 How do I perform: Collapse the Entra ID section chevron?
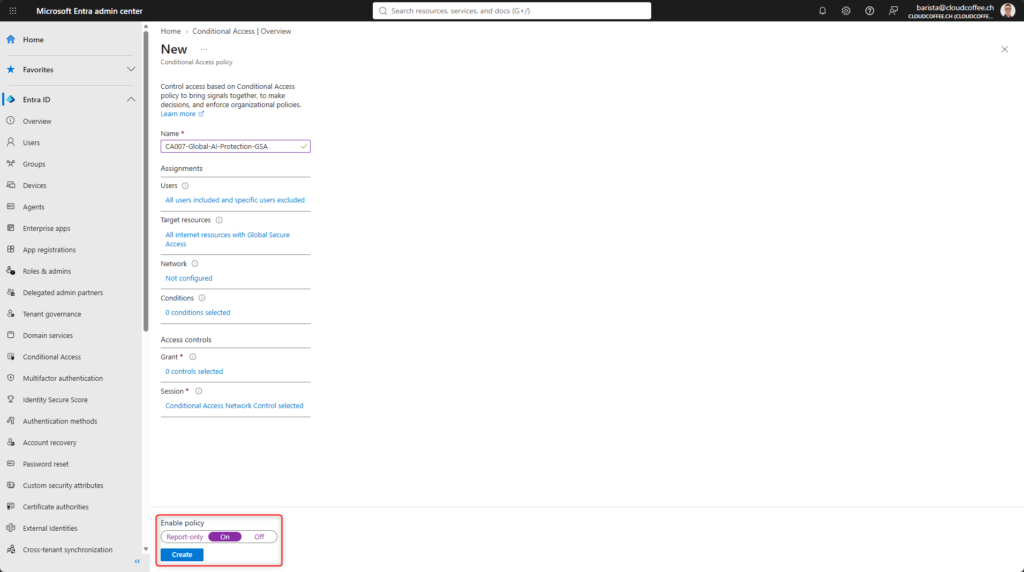click(x=131, y=99)
